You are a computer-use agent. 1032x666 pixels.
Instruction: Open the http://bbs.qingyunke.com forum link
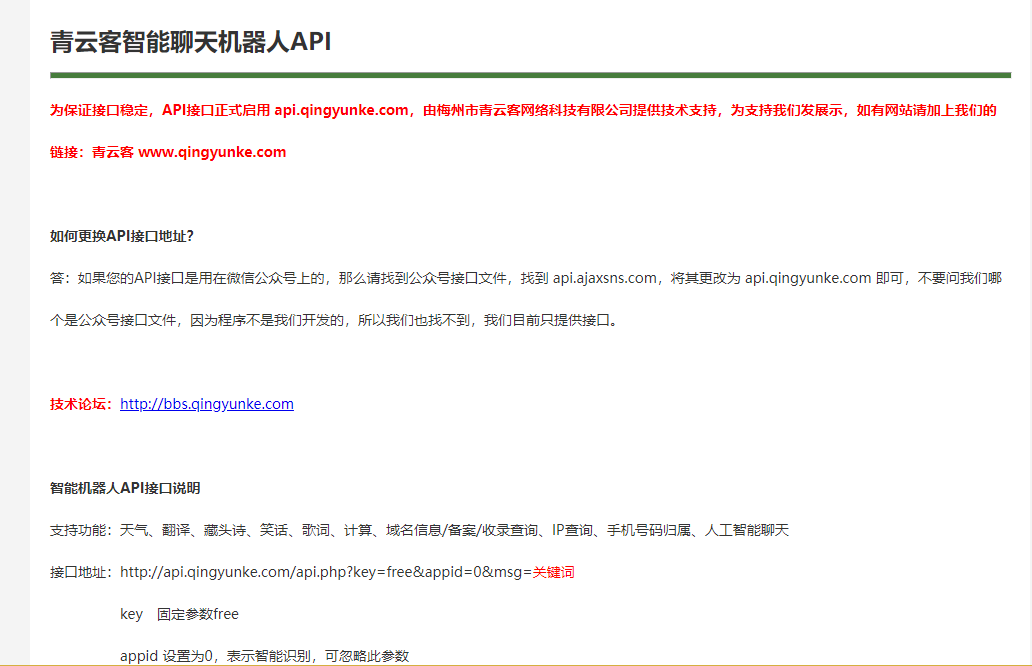pyautogui.click(x=207, y=404)
